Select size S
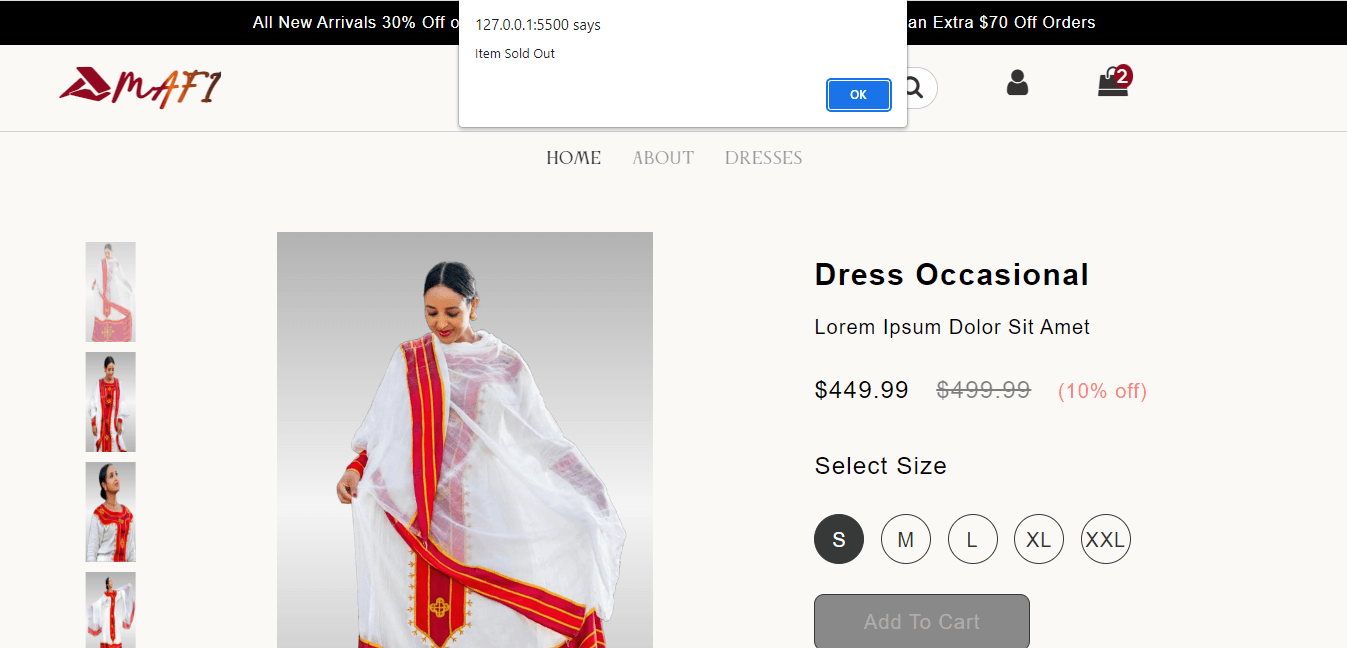The width and height of the screenshot is (1347, 648). 839,540
